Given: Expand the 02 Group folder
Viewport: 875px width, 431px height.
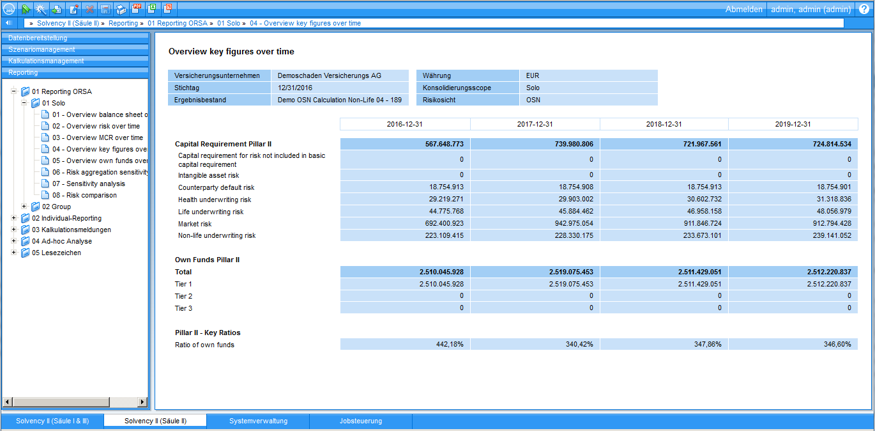Looking at the screenshot, I should [24, 207].
